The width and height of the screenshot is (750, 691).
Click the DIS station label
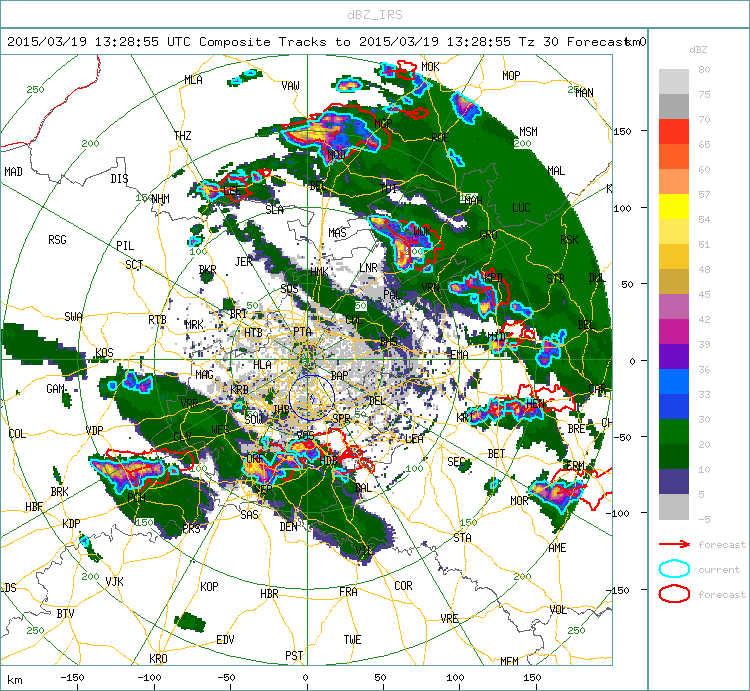pyautogui.click(x=119, y=179)
